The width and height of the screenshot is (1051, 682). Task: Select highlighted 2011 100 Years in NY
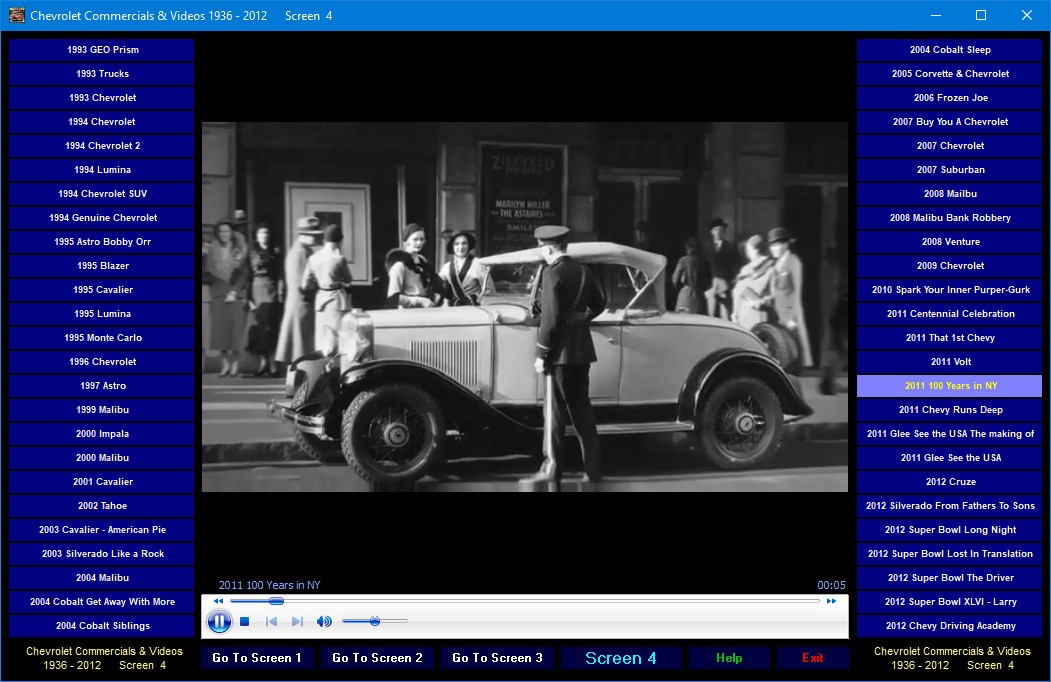(x=950, y=386)
